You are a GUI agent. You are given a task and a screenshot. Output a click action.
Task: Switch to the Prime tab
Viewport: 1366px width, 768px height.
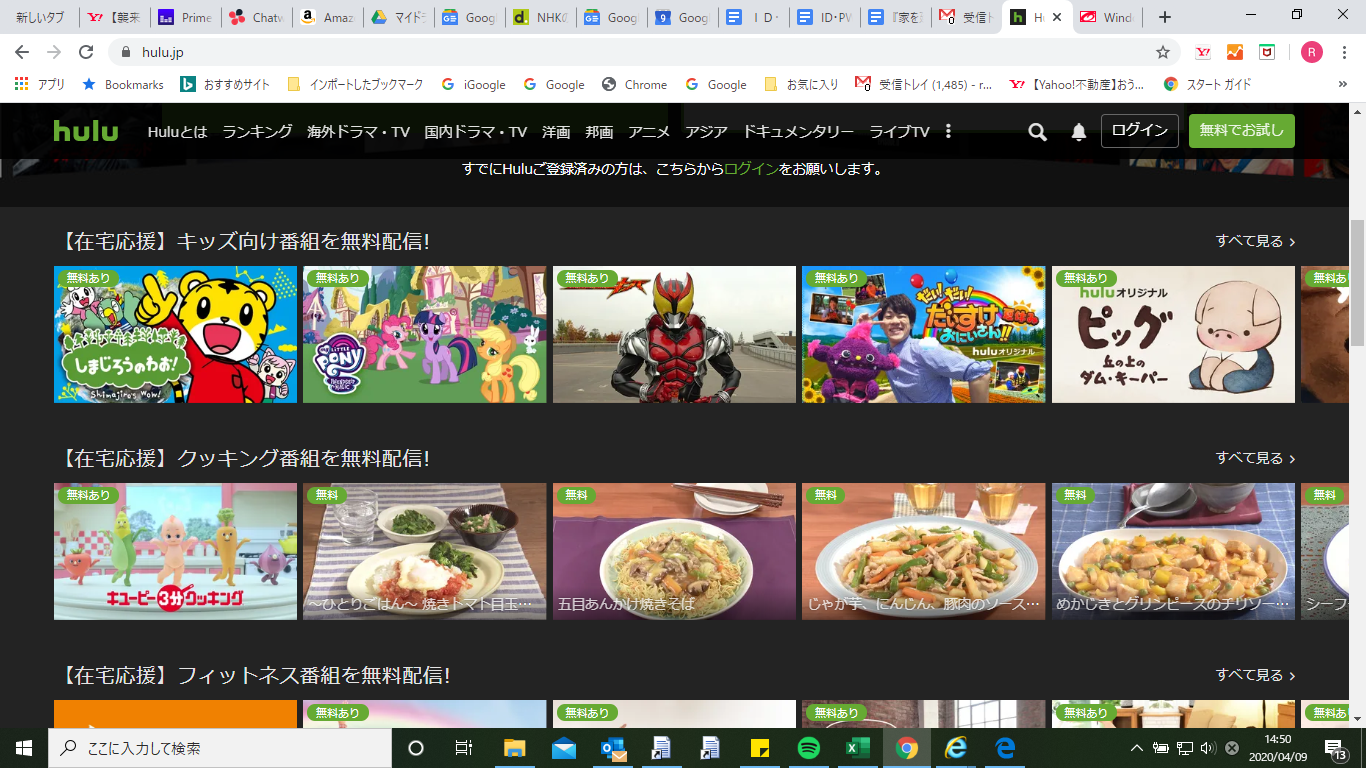click(186, 17)
